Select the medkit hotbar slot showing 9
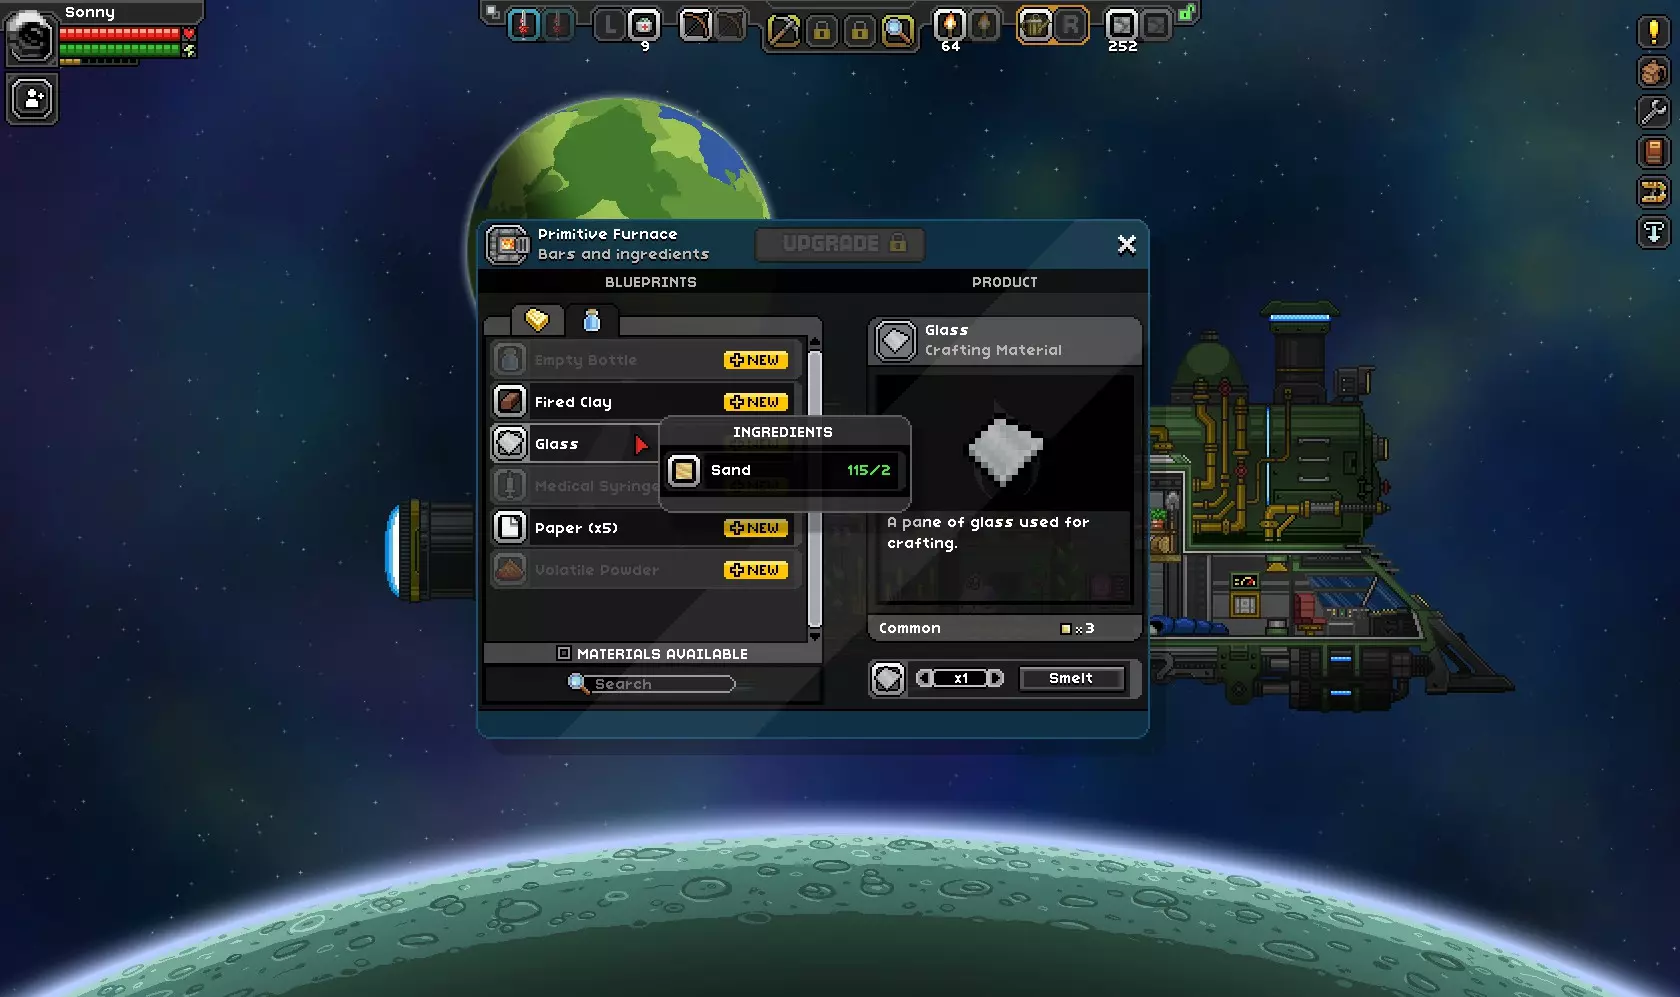Viewport: 1680px width, 997px height. click(x=645, y=25)
